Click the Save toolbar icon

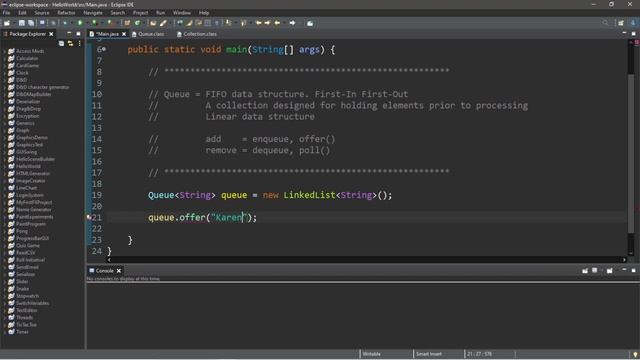(x=22, y=23)
